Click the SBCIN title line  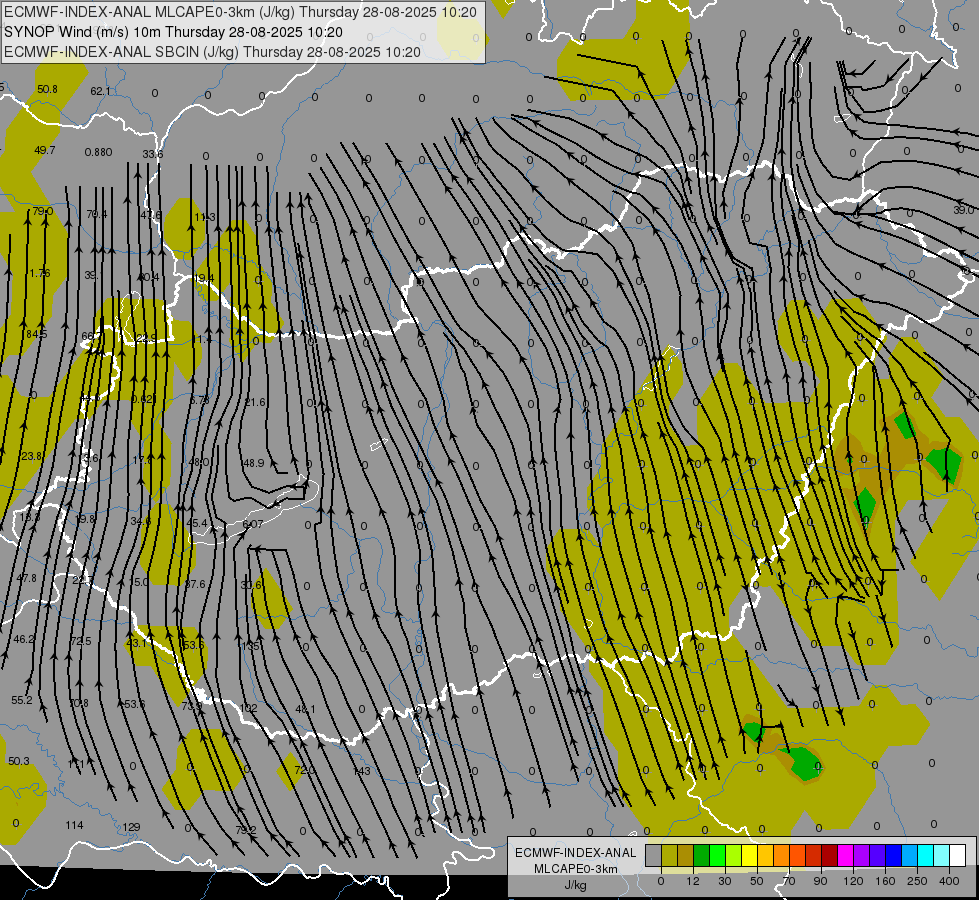(x=212, y=52)
